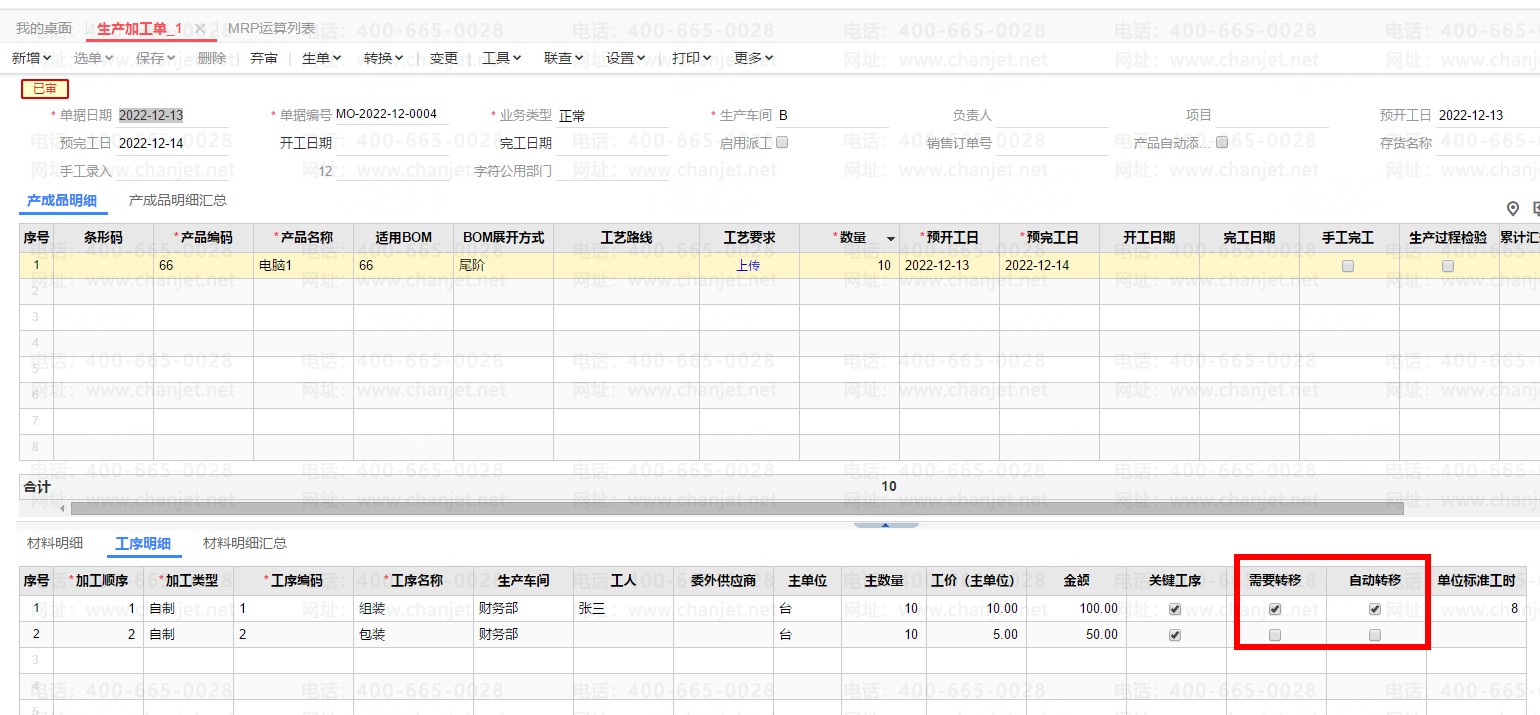Click the collapse handle between the two tables

885,523
